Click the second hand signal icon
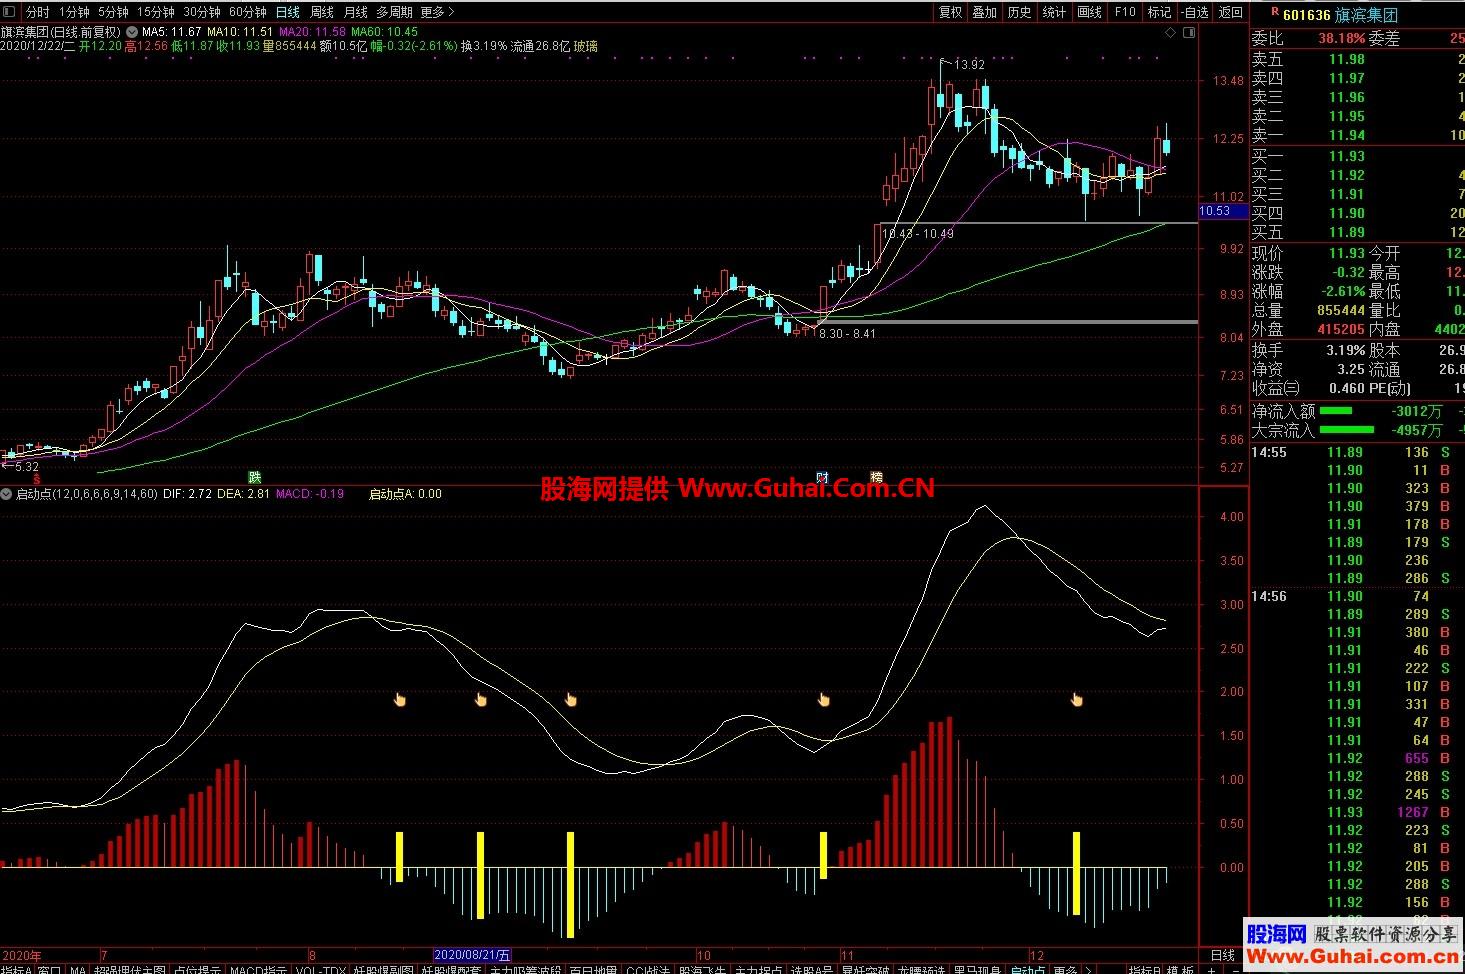1465x974 pixels. click(481, 699)
